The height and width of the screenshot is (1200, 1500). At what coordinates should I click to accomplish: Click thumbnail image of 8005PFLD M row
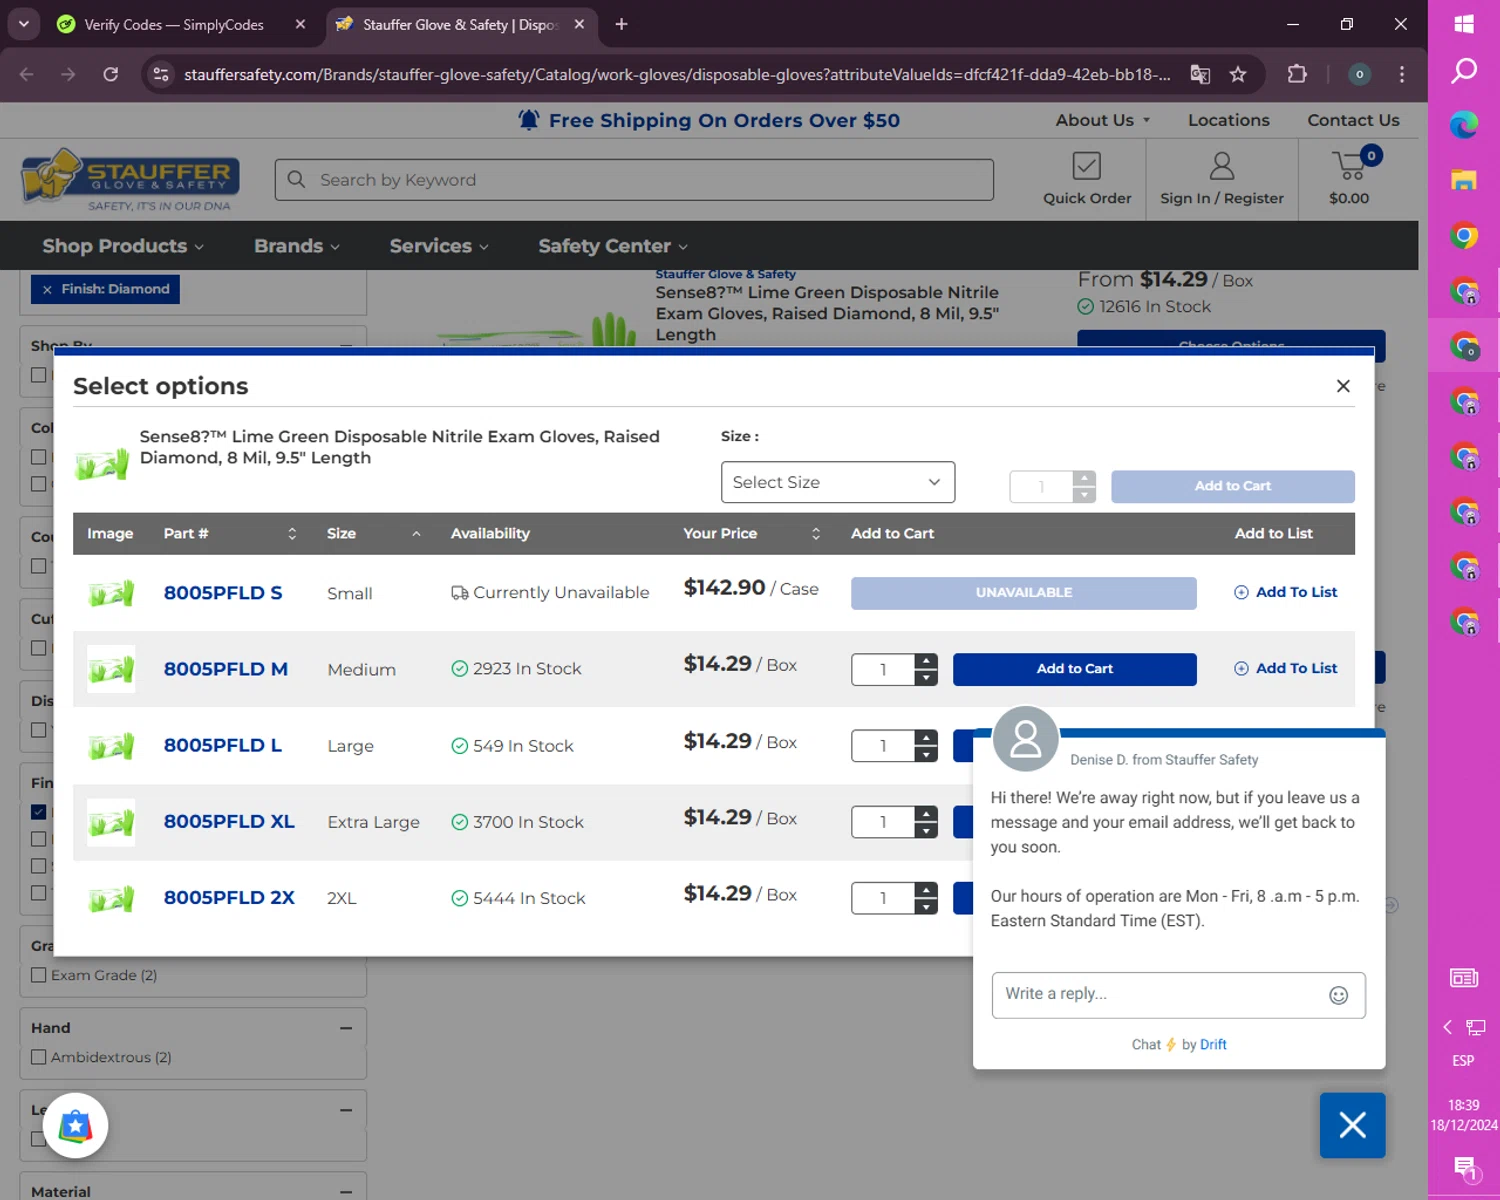pyautogui.click(x=111, y=669)
